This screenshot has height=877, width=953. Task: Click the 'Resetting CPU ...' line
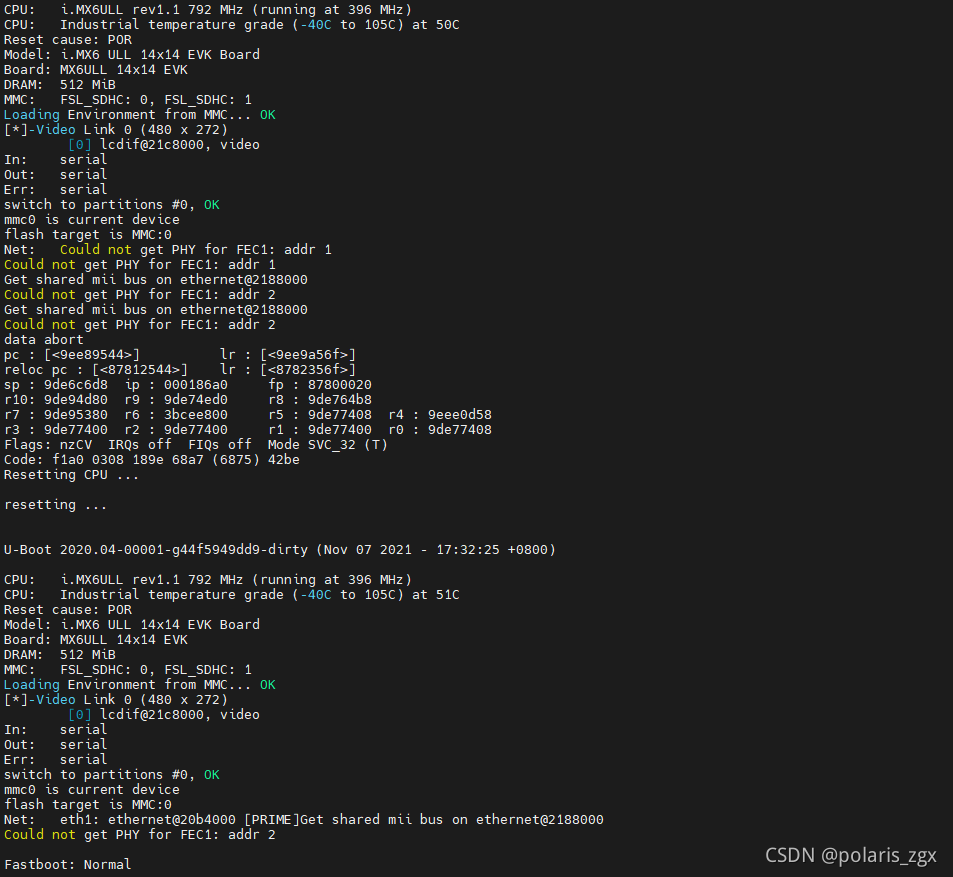tap(71, 475)
